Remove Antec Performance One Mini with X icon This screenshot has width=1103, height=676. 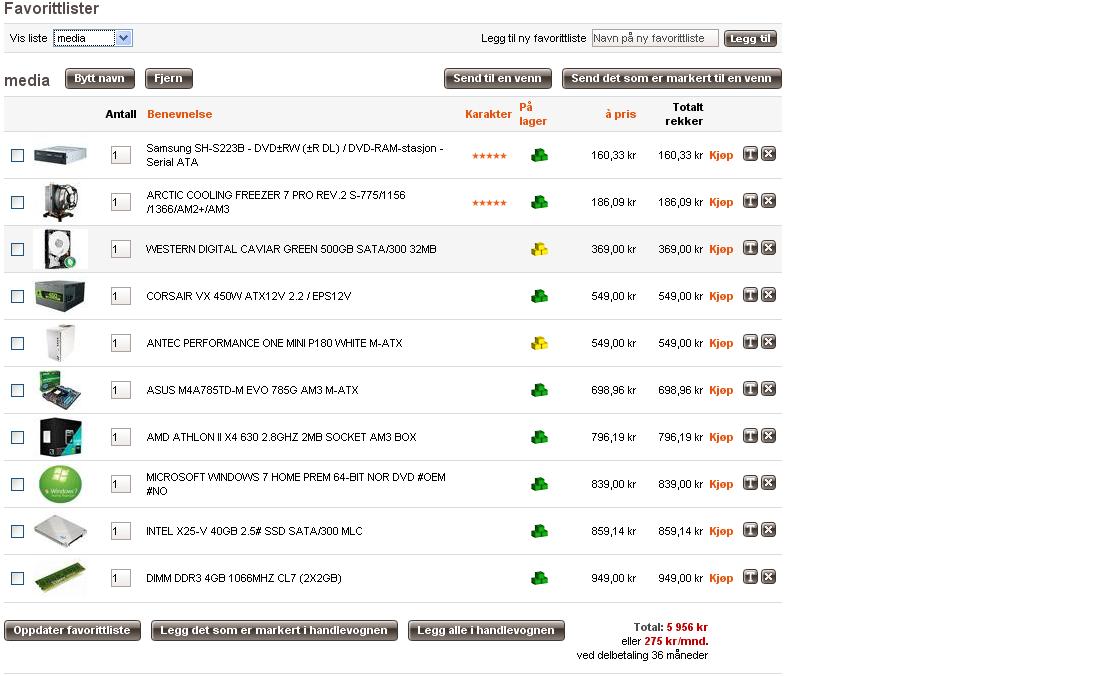pyautogui.click(x=768, y=342)
